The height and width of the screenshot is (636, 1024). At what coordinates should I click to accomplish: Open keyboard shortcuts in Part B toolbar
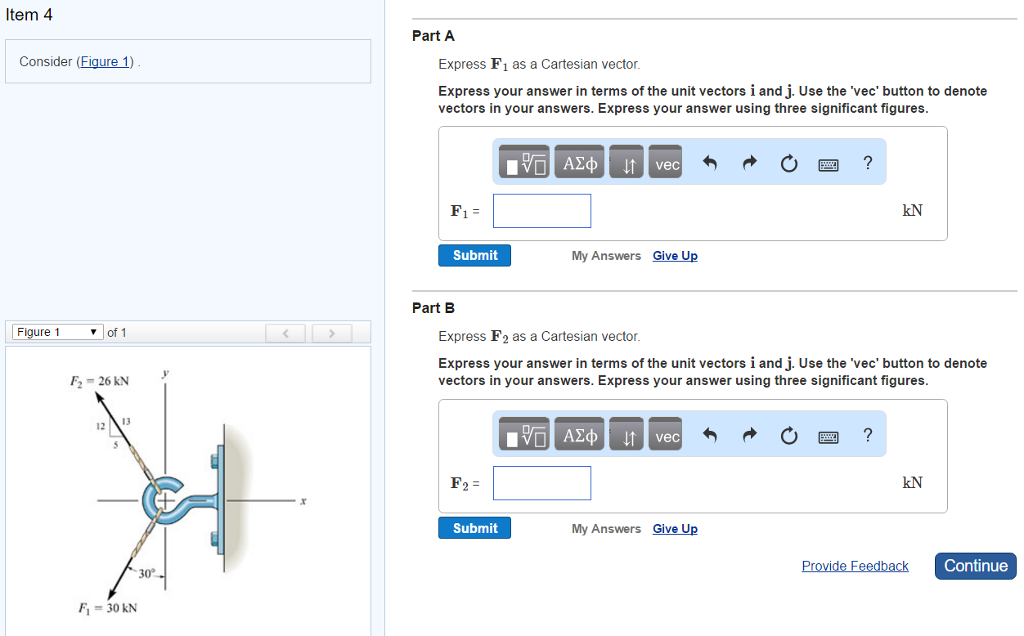828,437
